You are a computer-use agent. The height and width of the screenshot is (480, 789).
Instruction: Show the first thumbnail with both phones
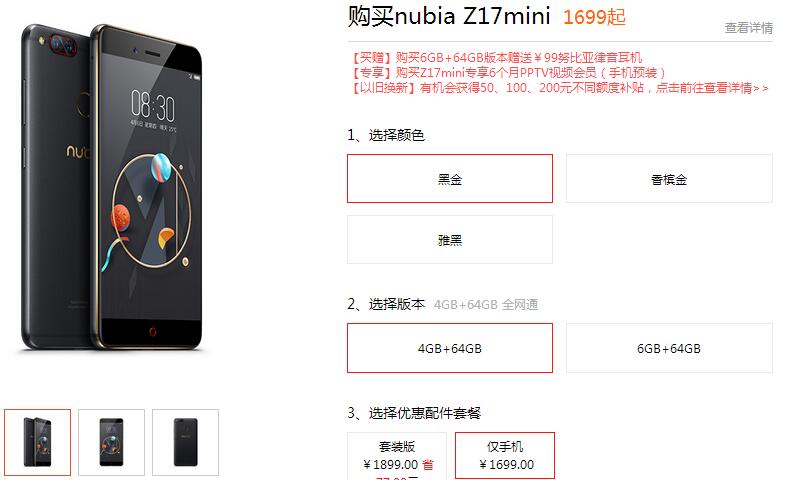(x=38, y=442)
